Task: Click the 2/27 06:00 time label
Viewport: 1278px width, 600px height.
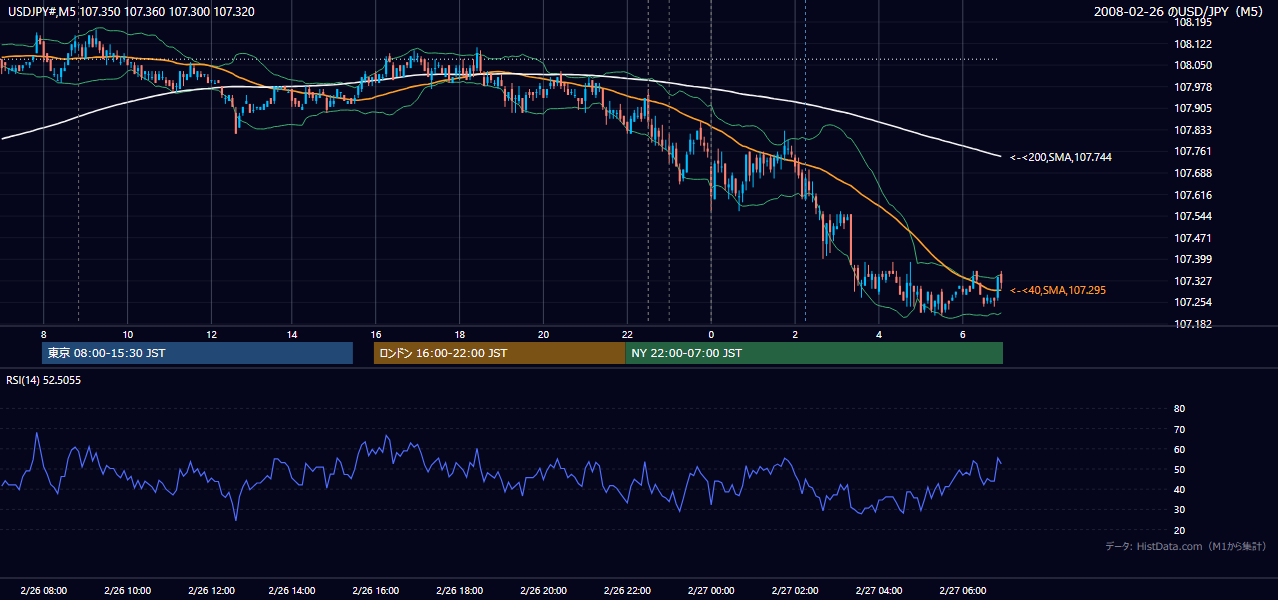Action: coord(962,591)
